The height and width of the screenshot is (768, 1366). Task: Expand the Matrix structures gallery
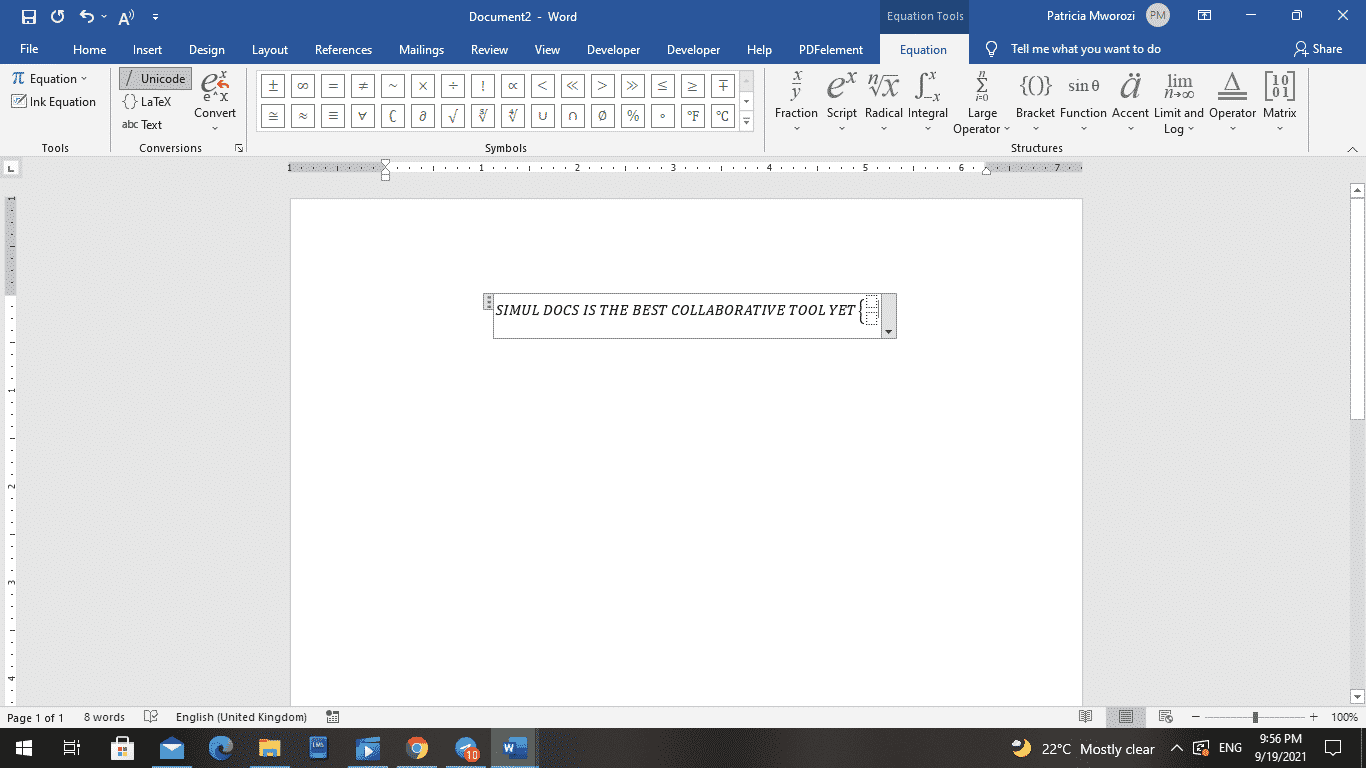click(1279, 101)
